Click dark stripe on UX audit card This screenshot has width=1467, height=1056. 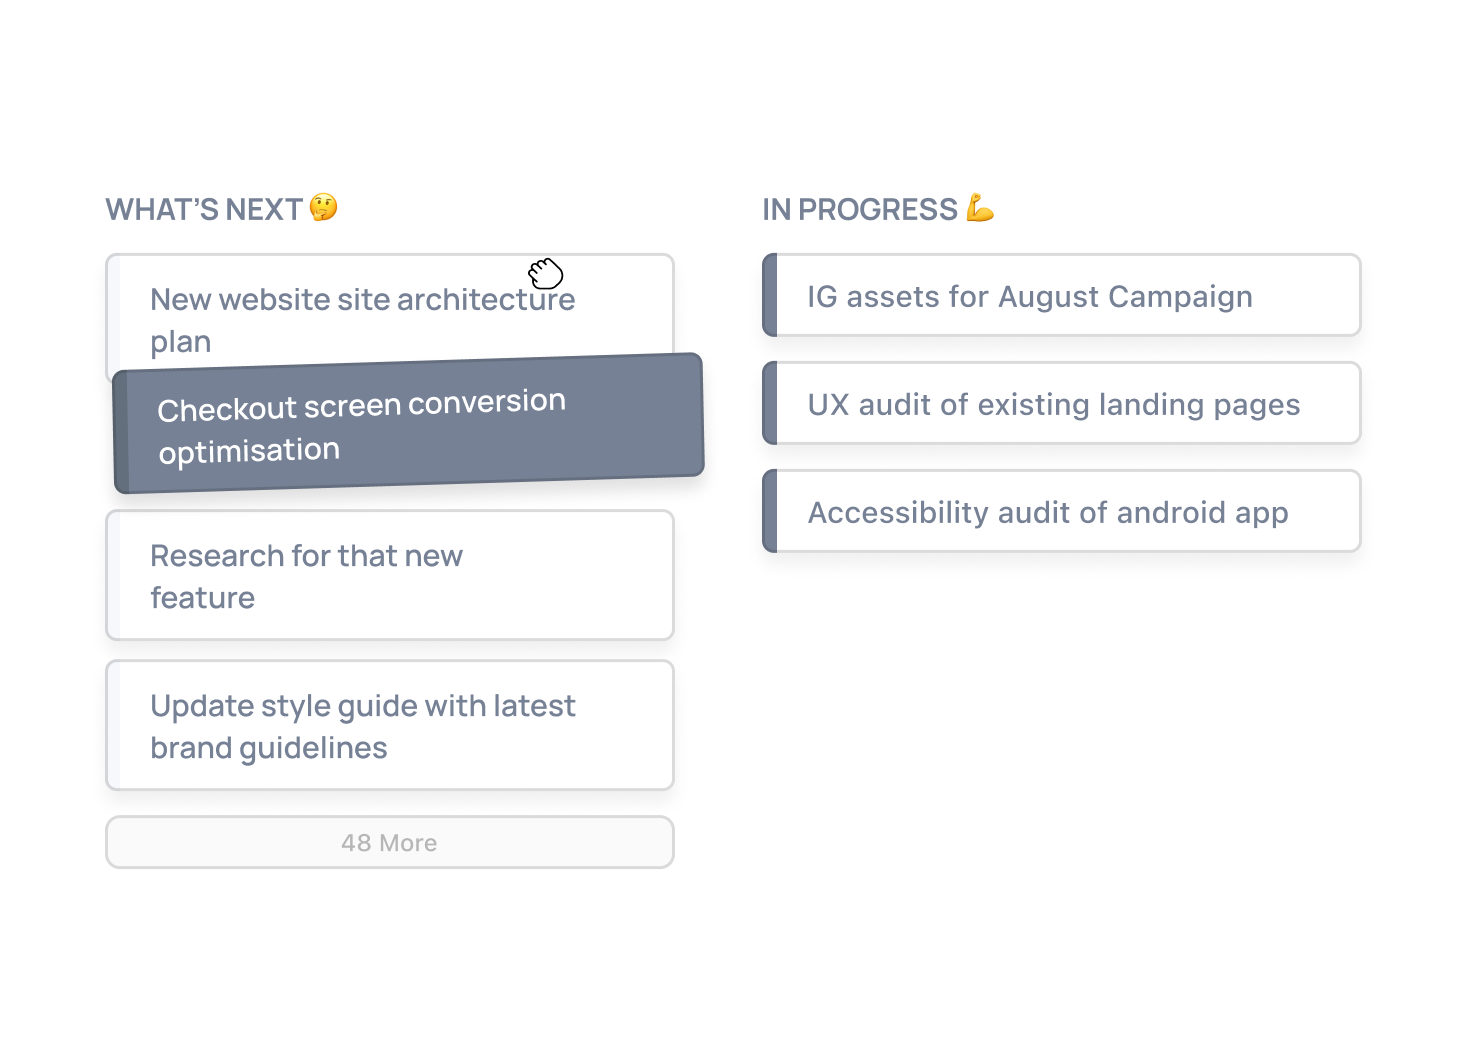[x=770, y=403]
